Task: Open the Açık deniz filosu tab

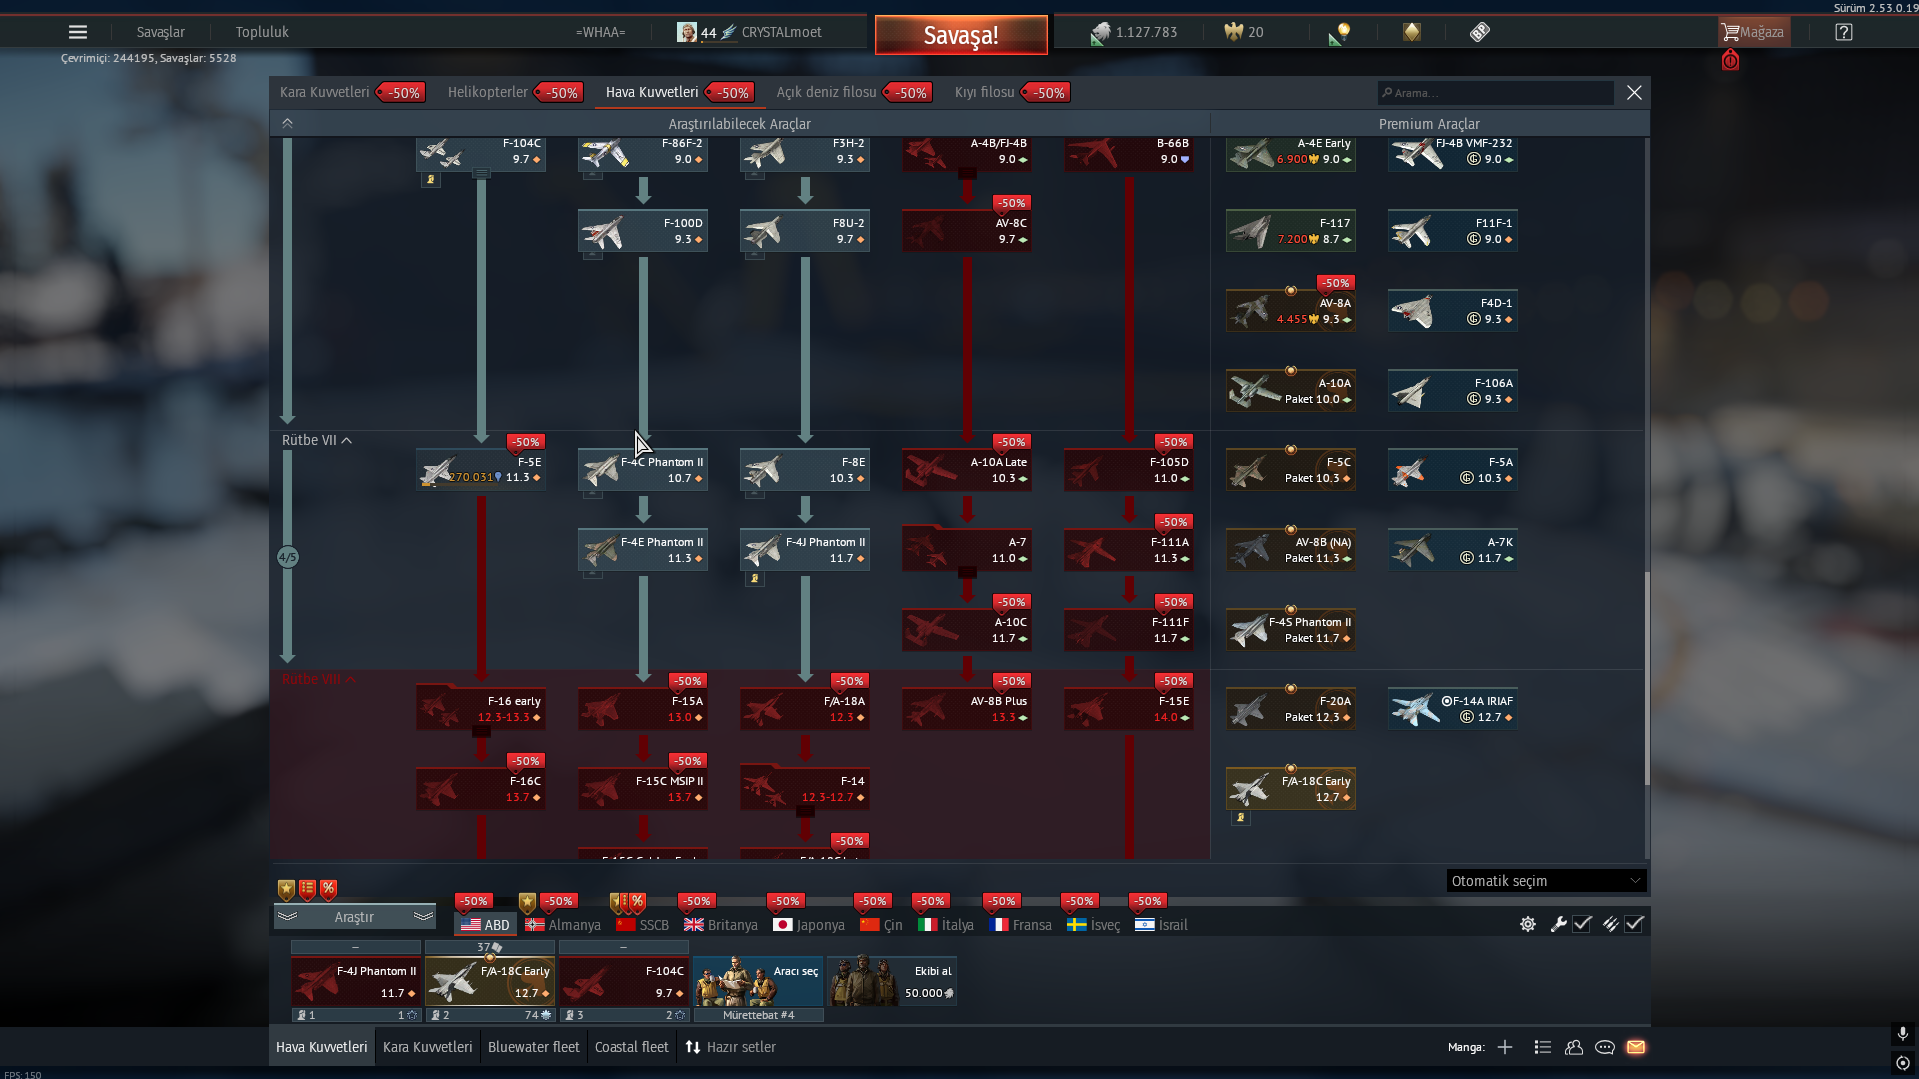Action: pyautogui.click(x=826, y=93)
